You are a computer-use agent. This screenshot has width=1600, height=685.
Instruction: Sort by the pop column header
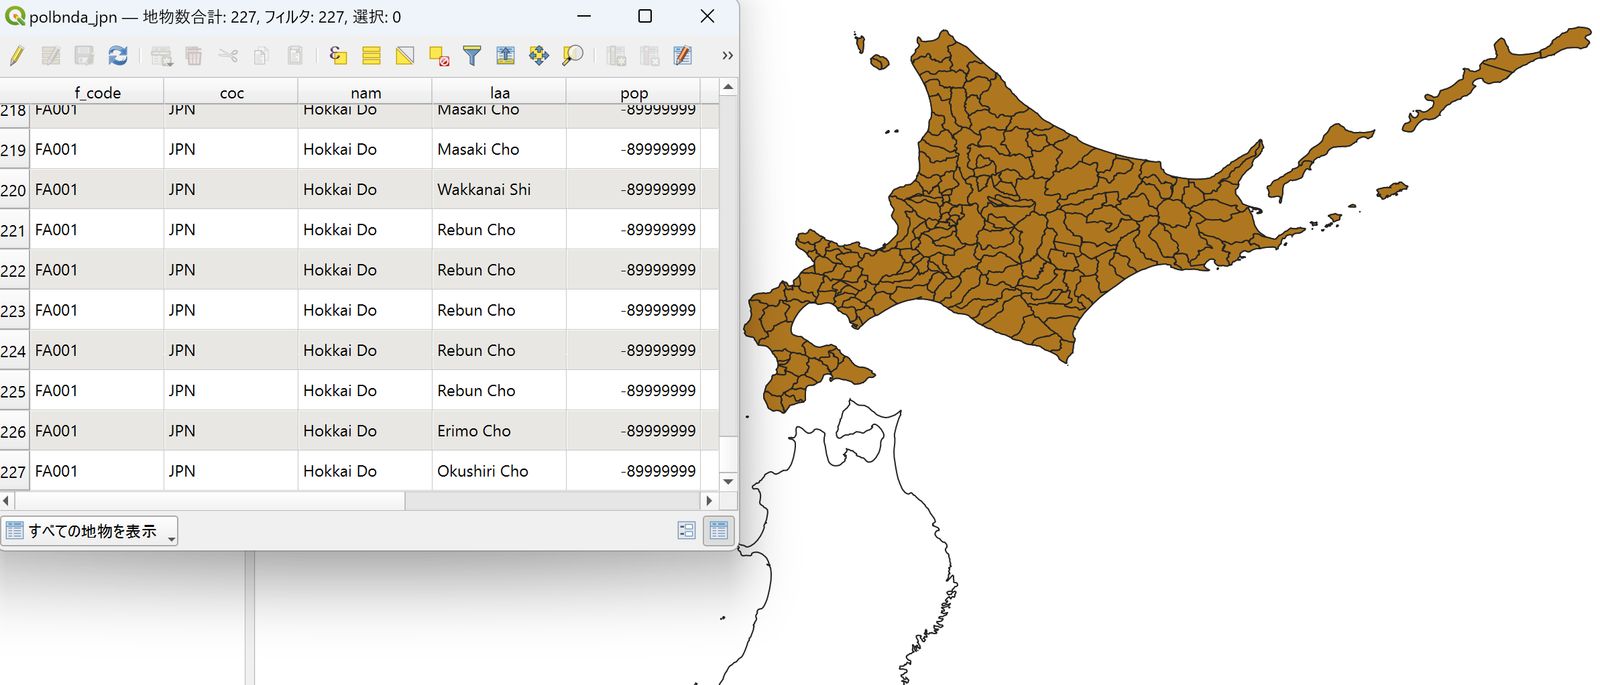(634, 92)
